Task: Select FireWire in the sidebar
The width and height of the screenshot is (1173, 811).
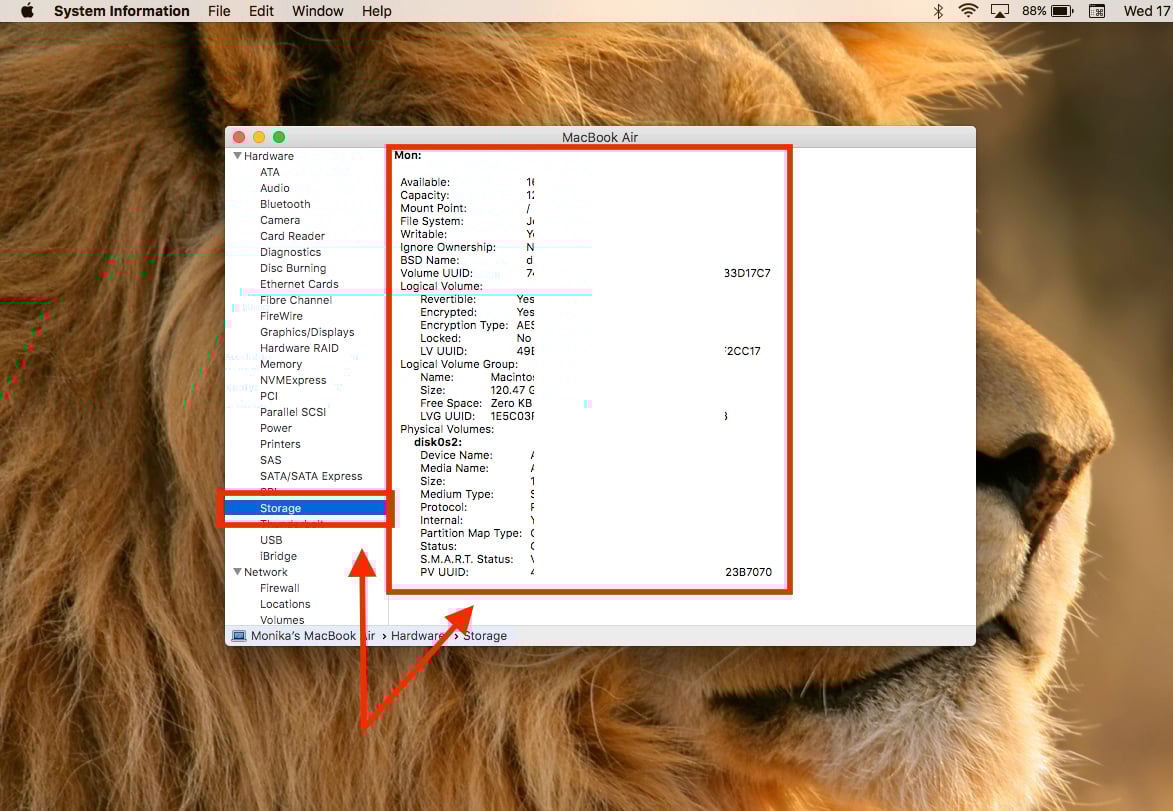Action: click(x=281, y=316)
